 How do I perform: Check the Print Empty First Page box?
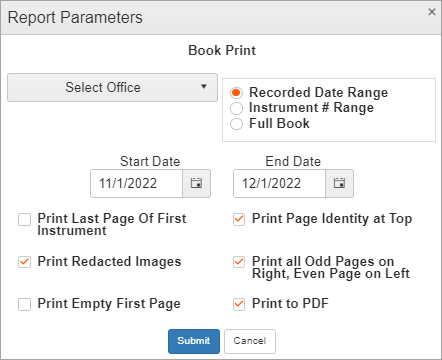24,304
